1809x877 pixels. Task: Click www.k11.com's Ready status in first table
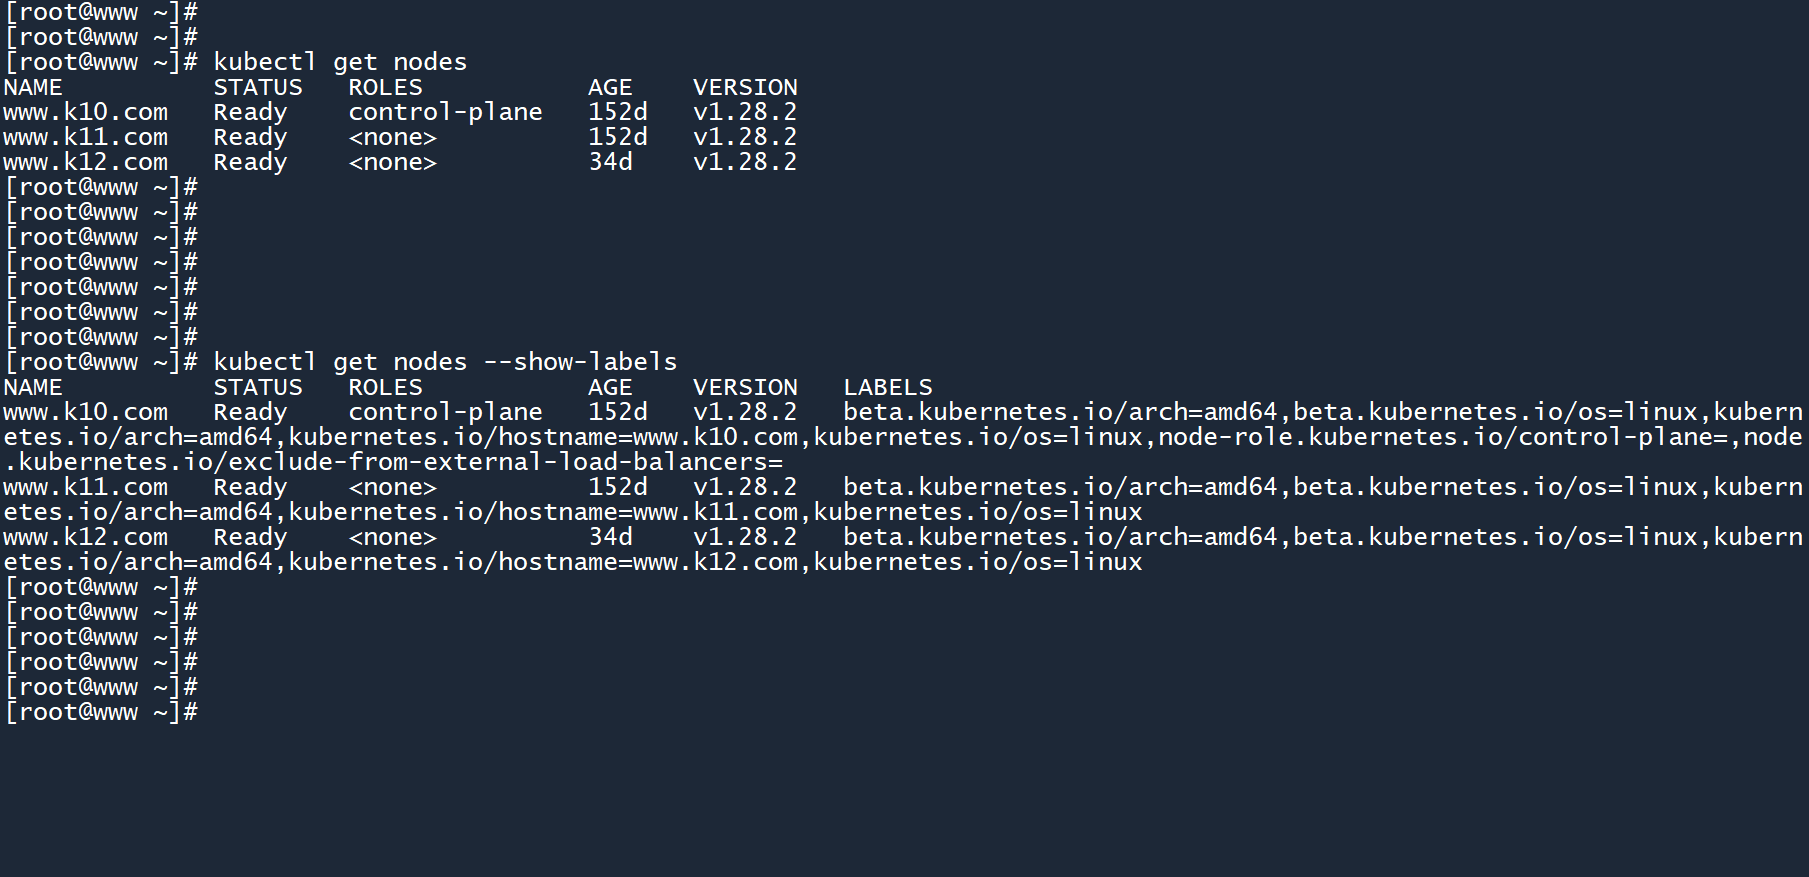coord(250,137)
